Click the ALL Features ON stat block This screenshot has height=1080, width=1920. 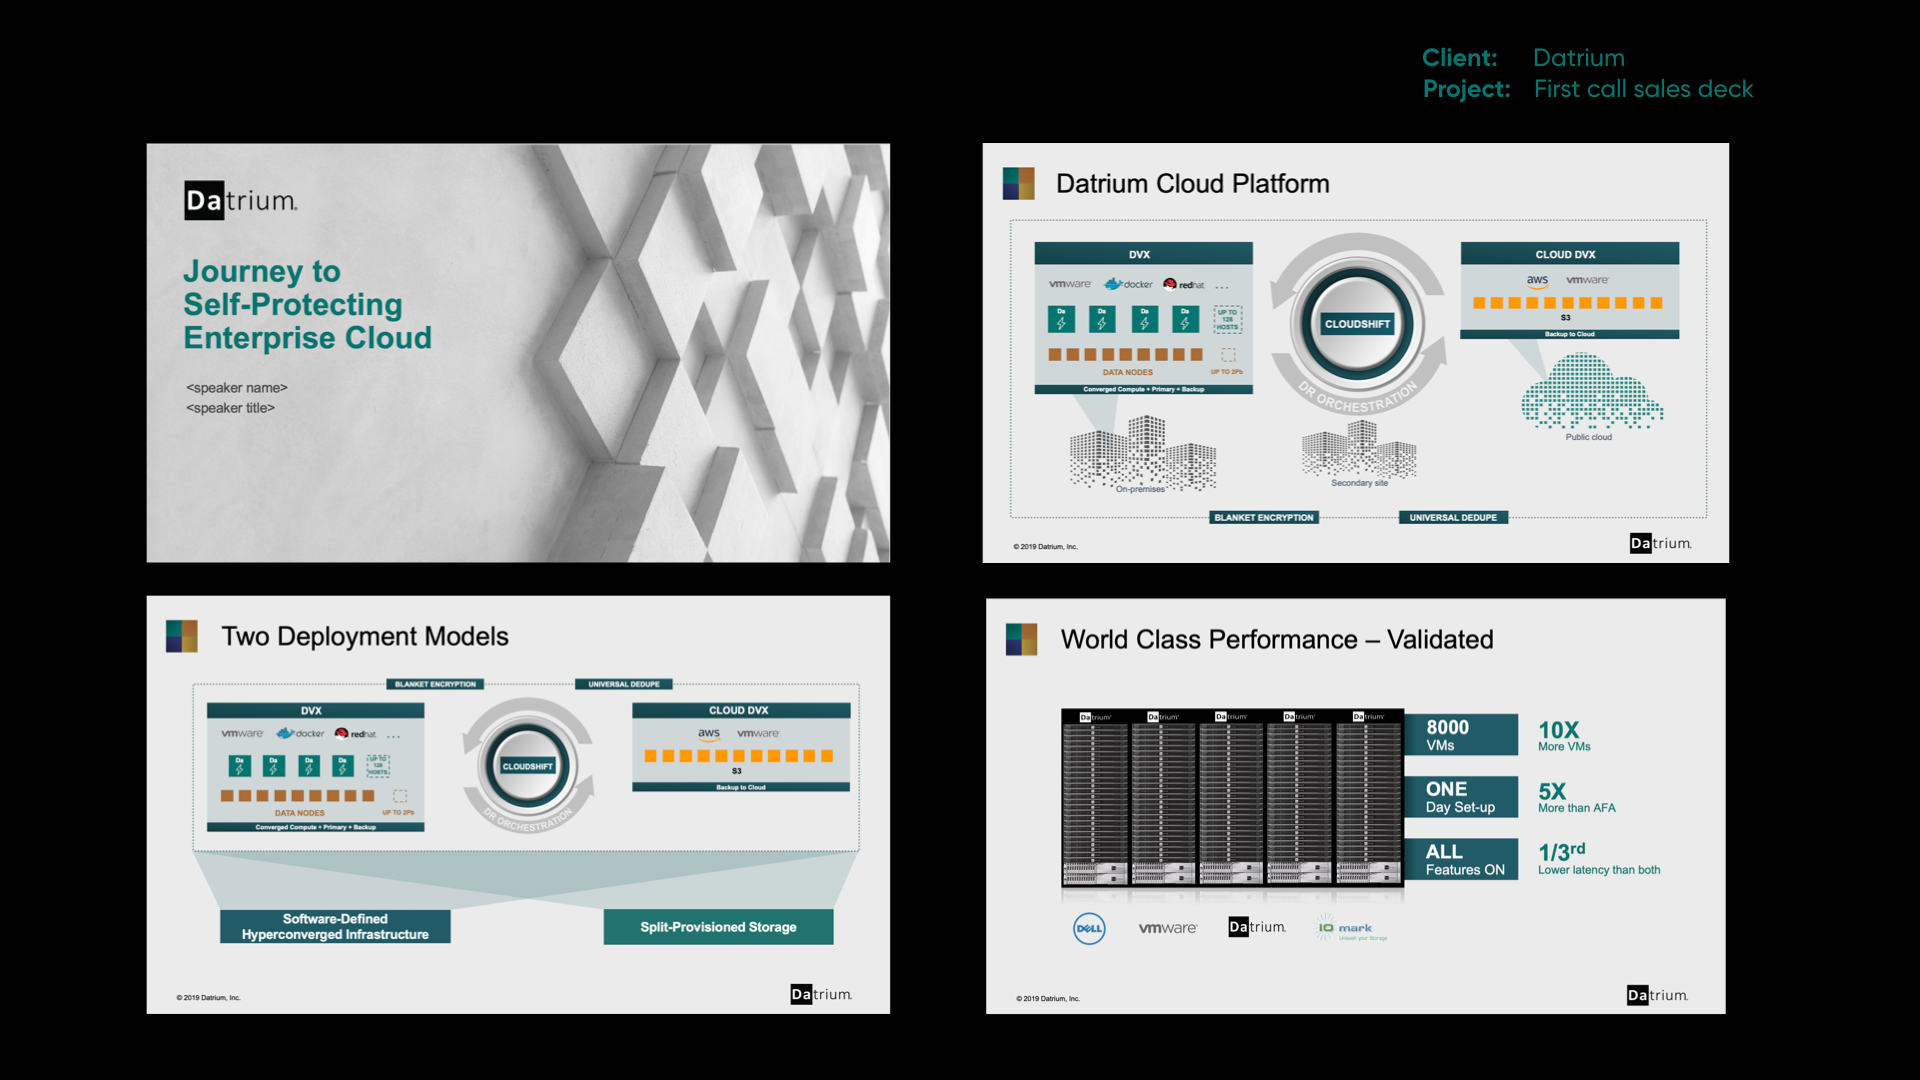(x=1461, y=859)
